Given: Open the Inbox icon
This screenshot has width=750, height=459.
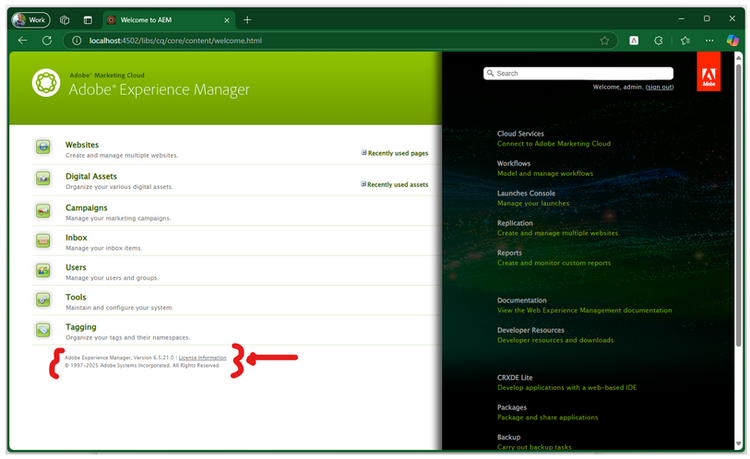Looking at the screenshot, I should coord(43,240).
